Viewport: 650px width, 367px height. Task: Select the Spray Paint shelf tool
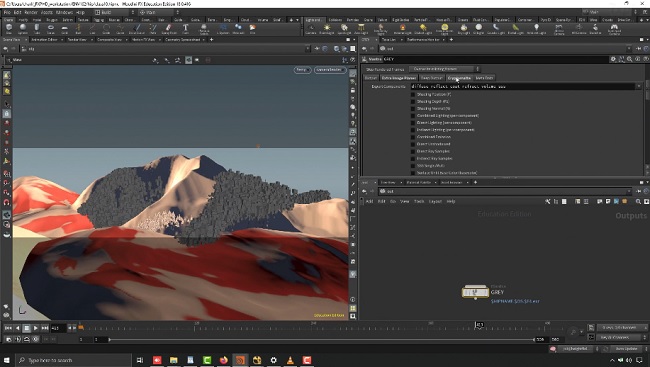(169, 29)
